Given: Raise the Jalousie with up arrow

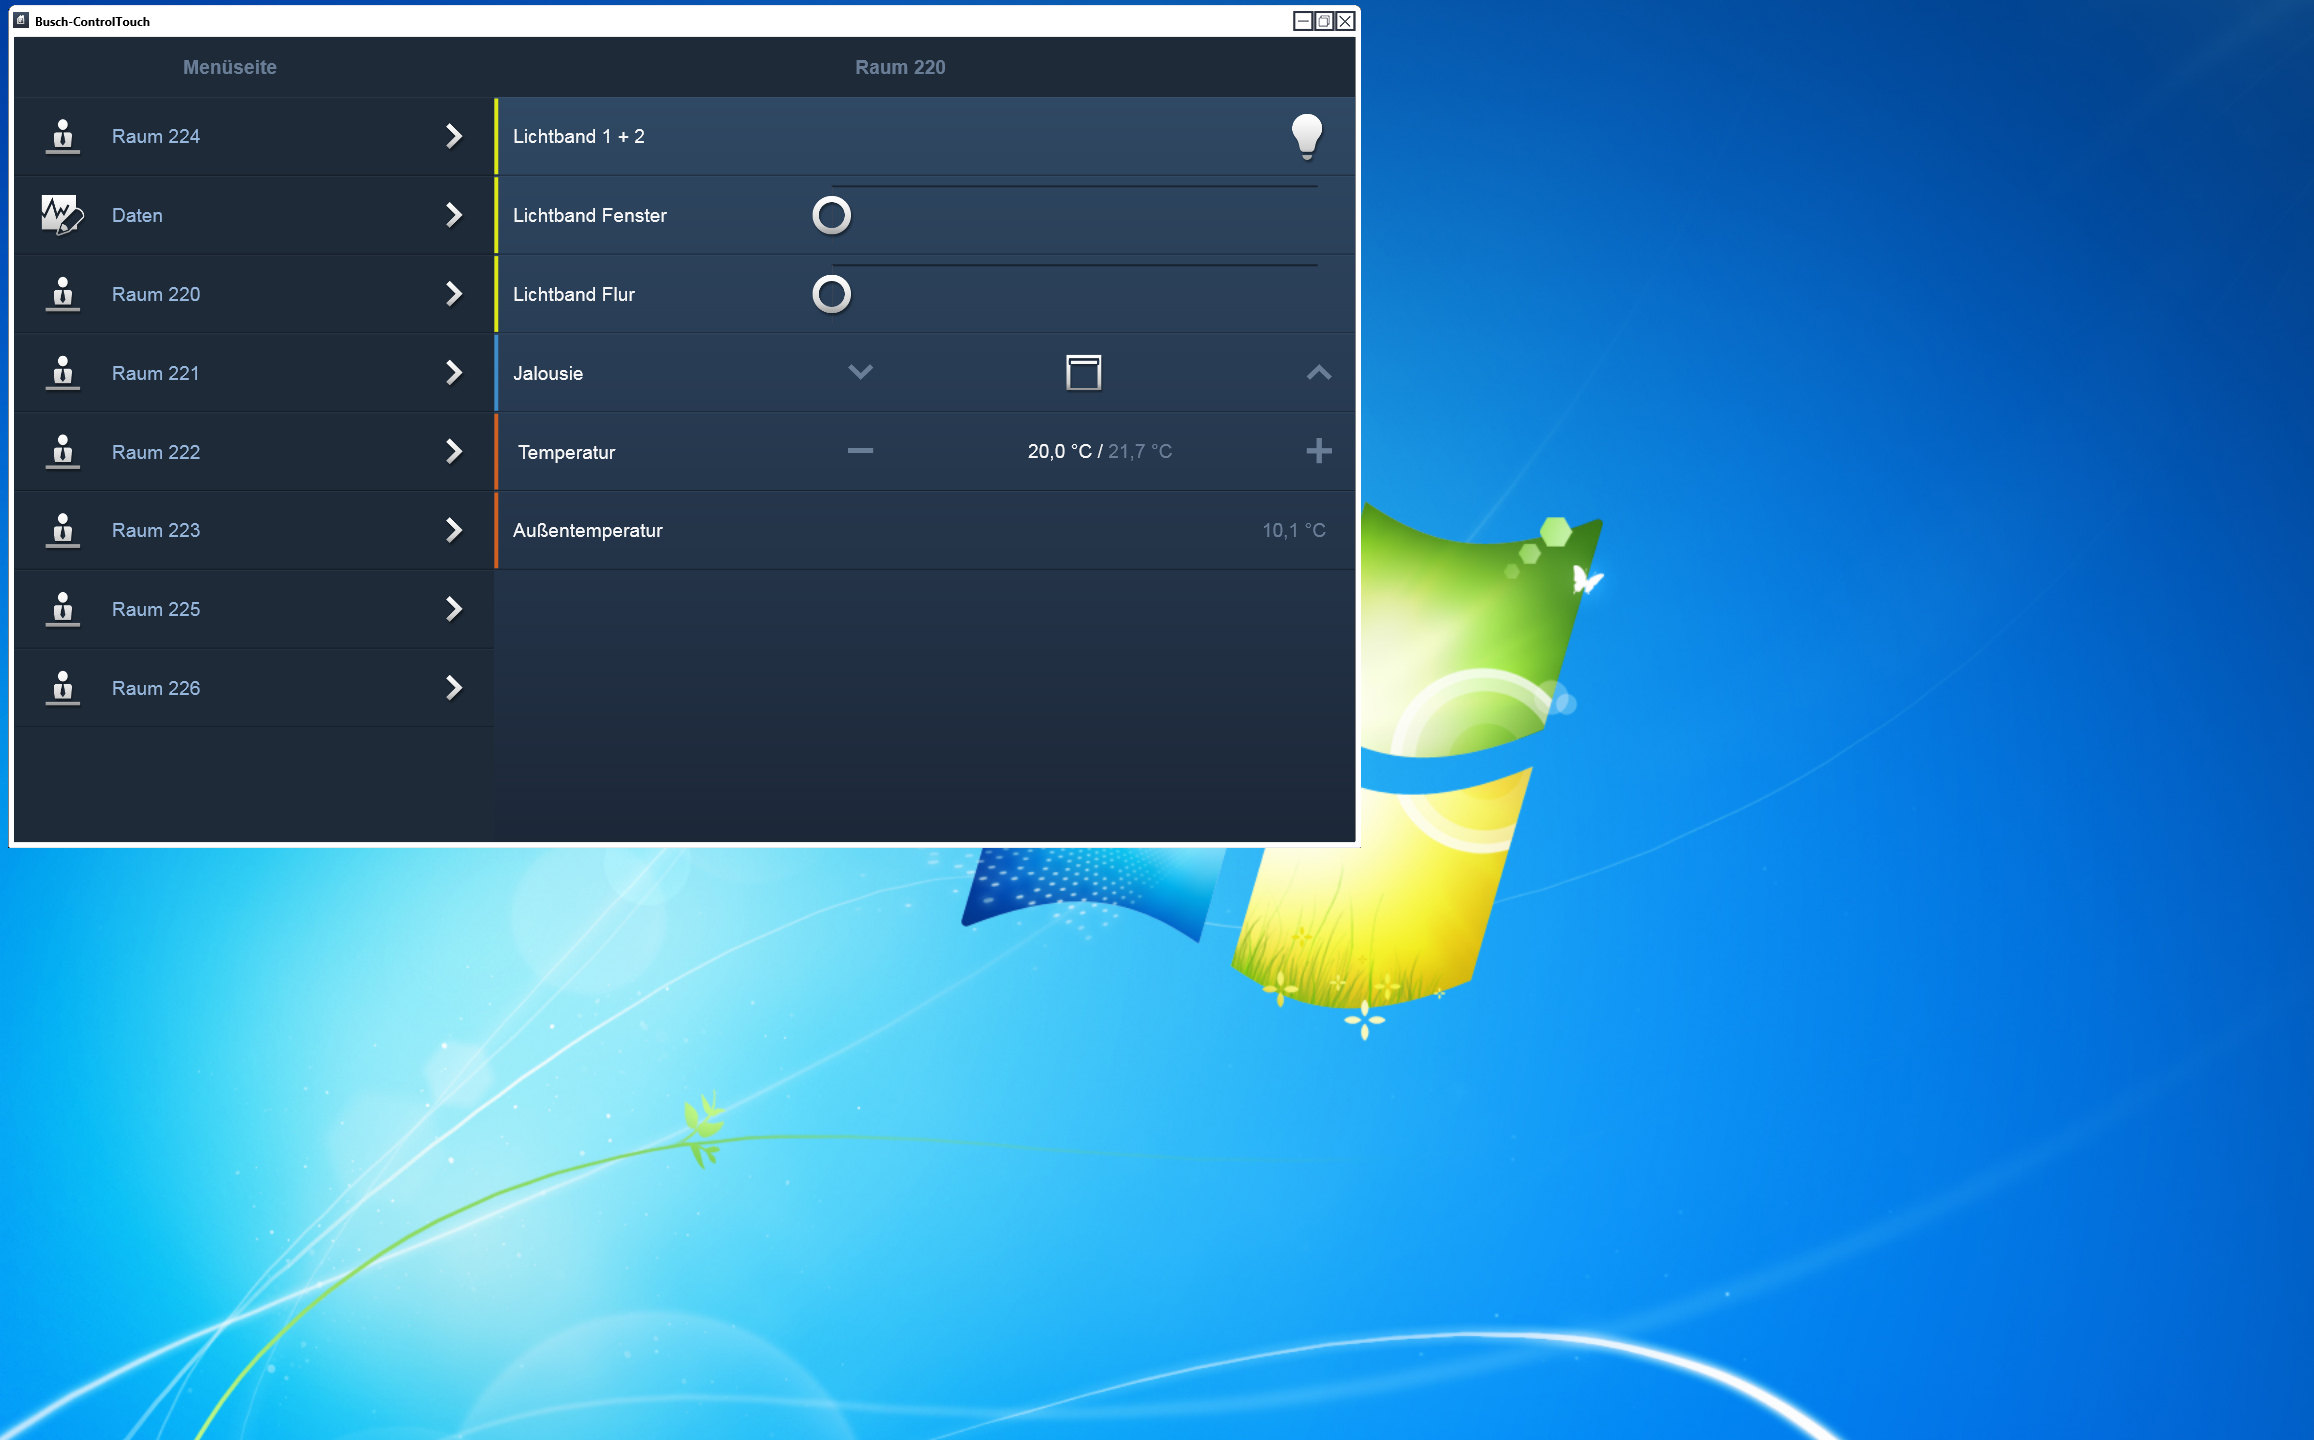Looking at the screenshot, I should click(x=1318, y=372).
